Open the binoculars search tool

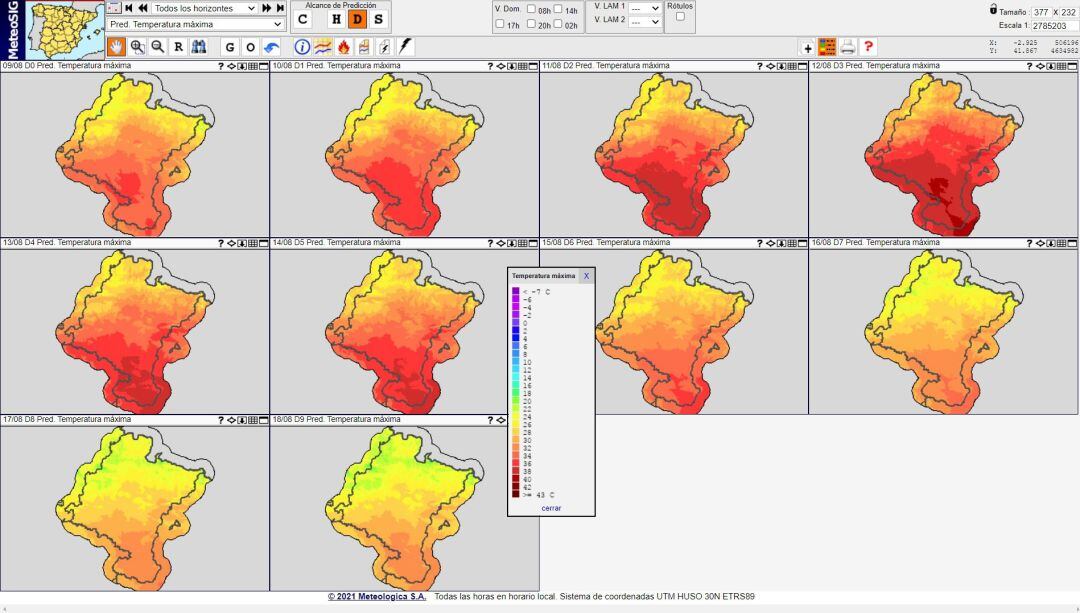pos(200,45)
